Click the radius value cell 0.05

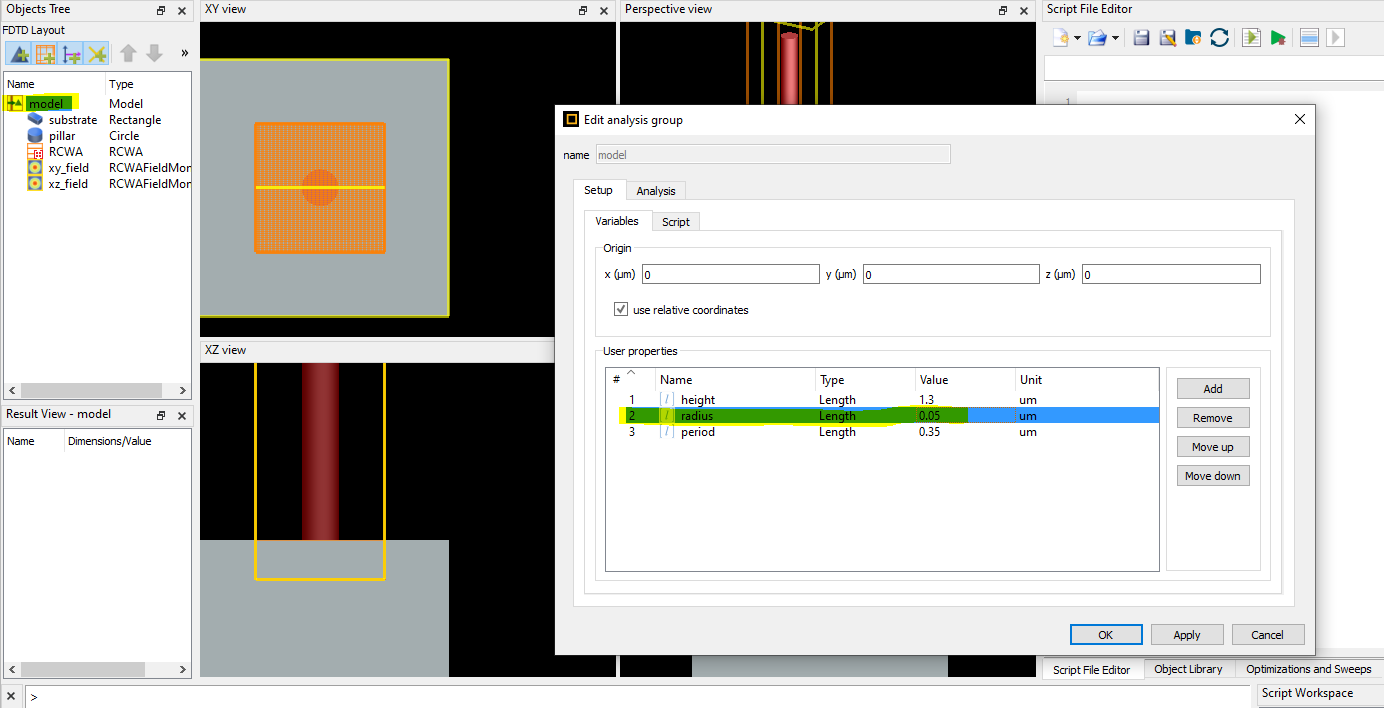point(965,416)
